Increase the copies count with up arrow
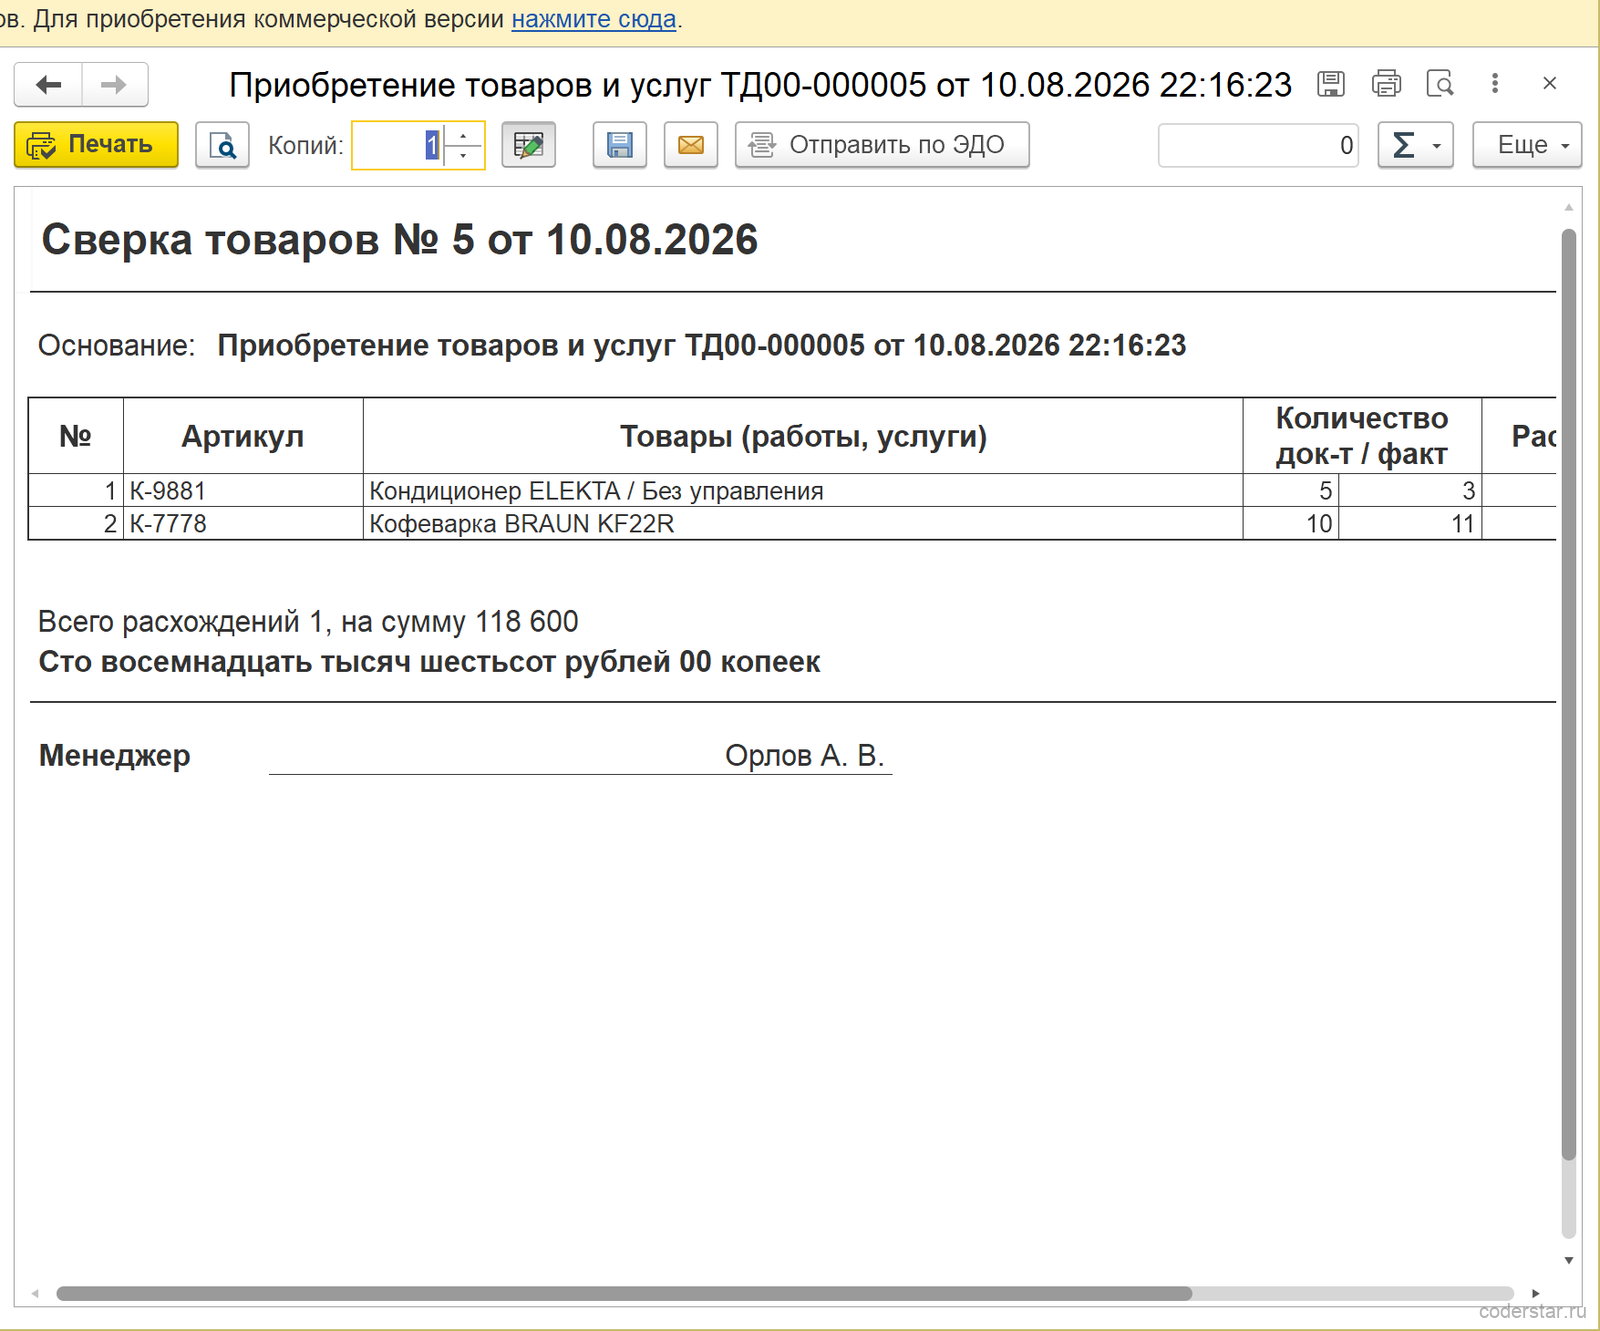 tap(463, 135)
